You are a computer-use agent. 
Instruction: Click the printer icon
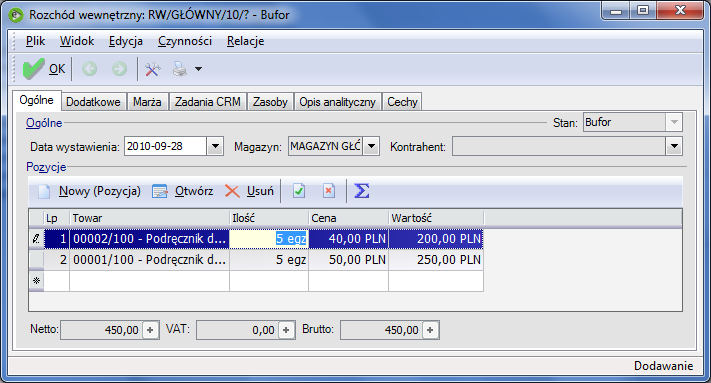pyautogui.click(x=180, y=69)
